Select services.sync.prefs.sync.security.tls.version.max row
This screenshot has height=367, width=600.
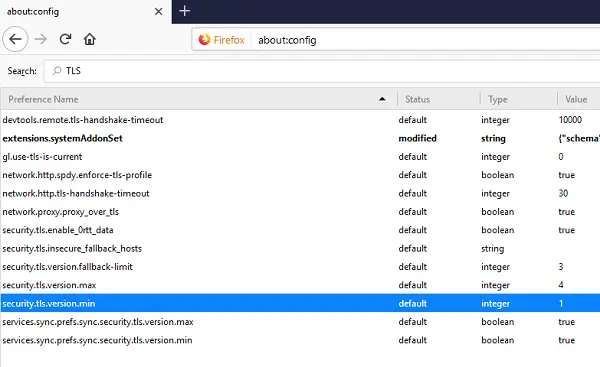coord(300,322)
